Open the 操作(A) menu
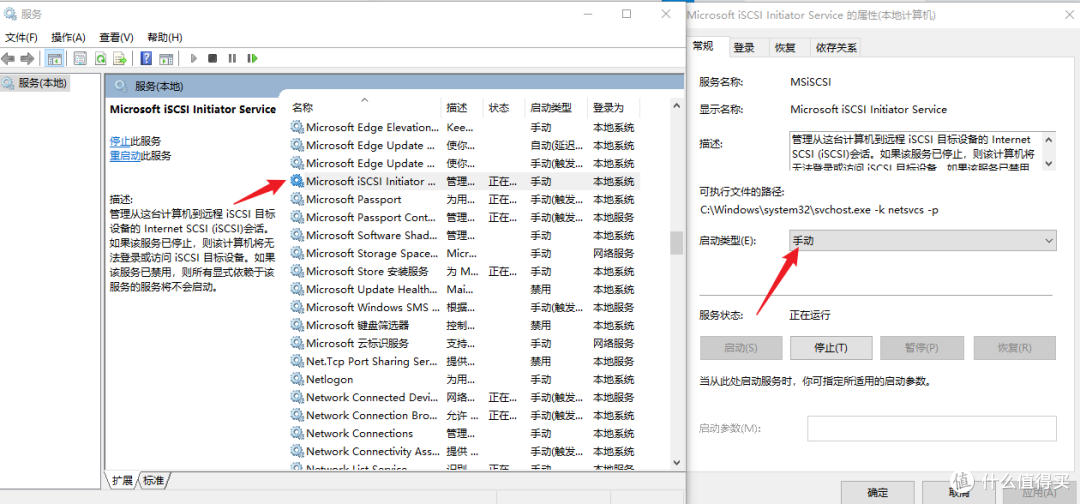The image size is (1080, 504). click(69, 37)
